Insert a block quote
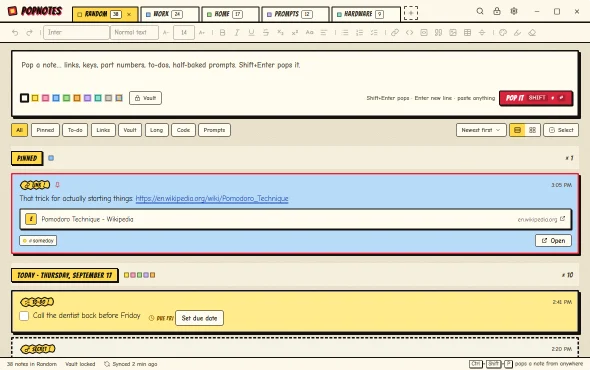The height and width of the screenshot is (370, 590). 438,33
